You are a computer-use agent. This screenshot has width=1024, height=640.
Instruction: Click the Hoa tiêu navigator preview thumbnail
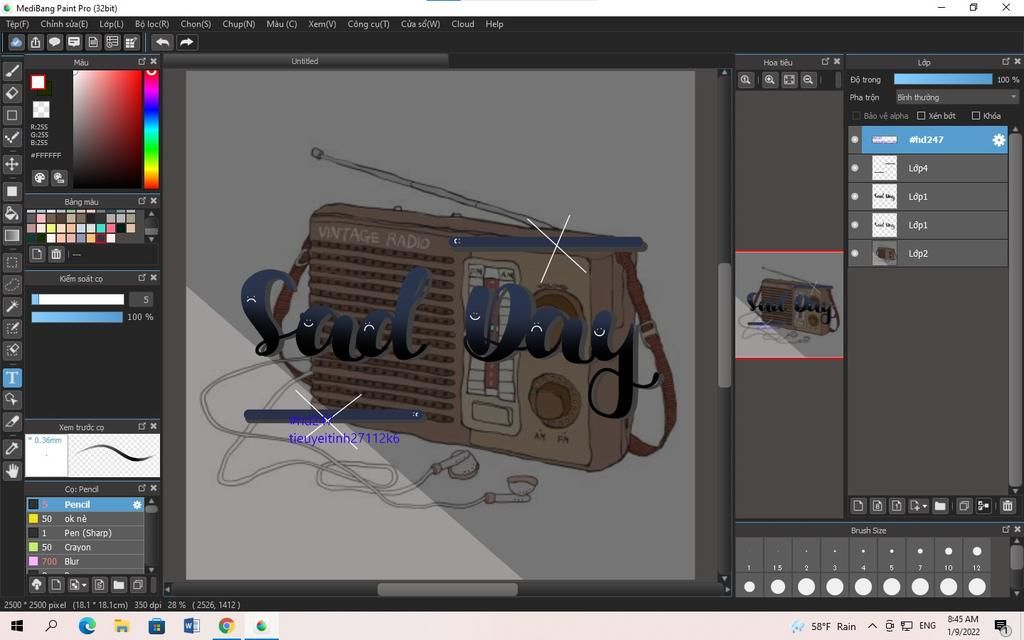pos(789,305)
